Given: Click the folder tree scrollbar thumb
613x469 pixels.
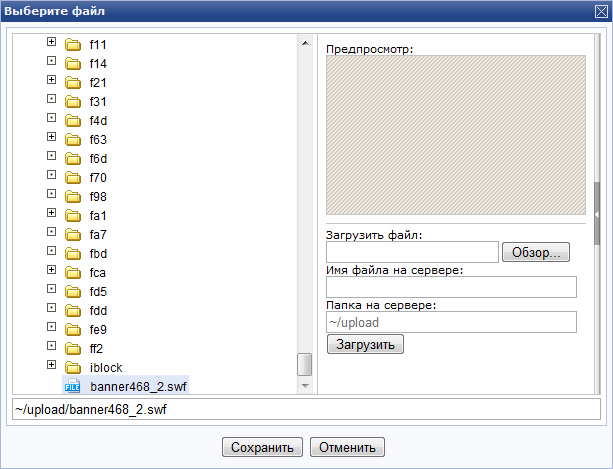Looking at the screenshot, I should click(305, 364).
